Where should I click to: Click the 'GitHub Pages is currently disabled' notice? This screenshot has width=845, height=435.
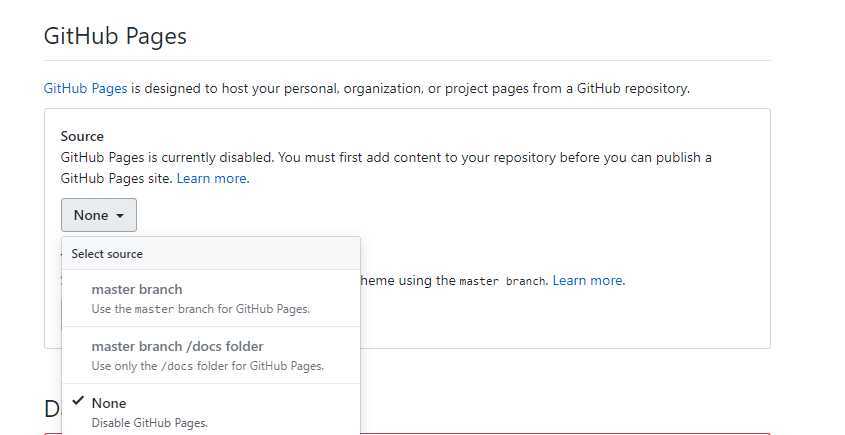(386, 168)
